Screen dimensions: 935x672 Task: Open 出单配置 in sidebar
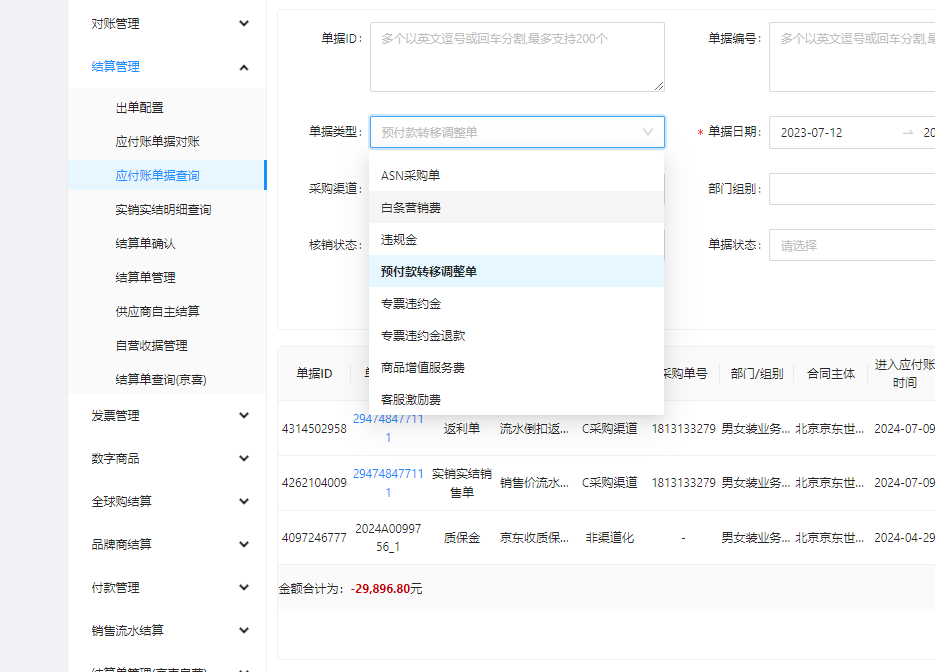139,108
